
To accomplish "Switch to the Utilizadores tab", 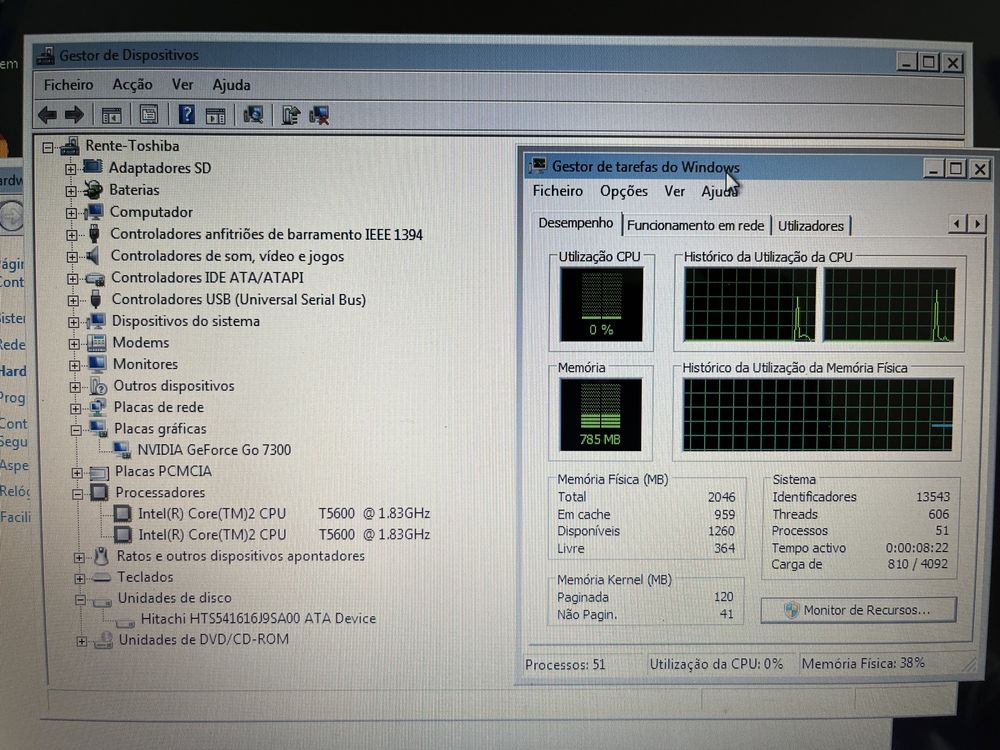I will click(x=811, y=226).
